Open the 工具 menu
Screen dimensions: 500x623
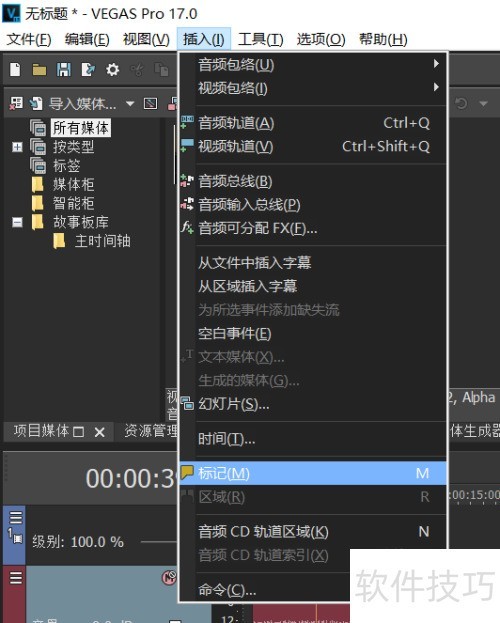point(261,39)
